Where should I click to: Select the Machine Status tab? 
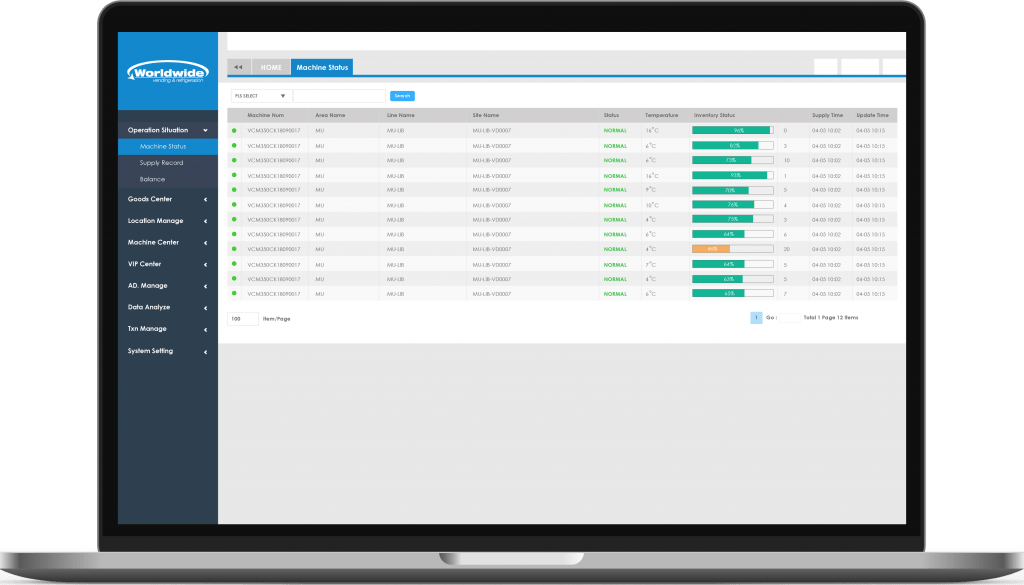tap(322, 67)
